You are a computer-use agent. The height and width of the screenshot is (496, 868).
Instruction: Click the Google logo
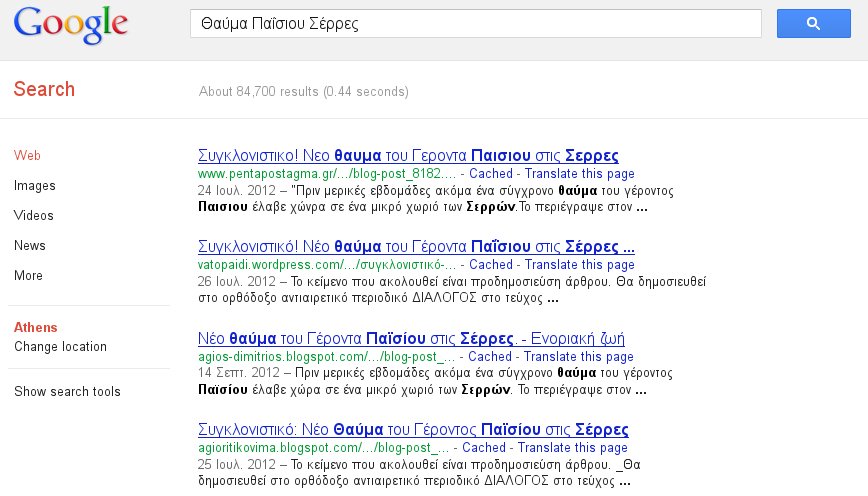pyautogui.click(x=71, y=25)
